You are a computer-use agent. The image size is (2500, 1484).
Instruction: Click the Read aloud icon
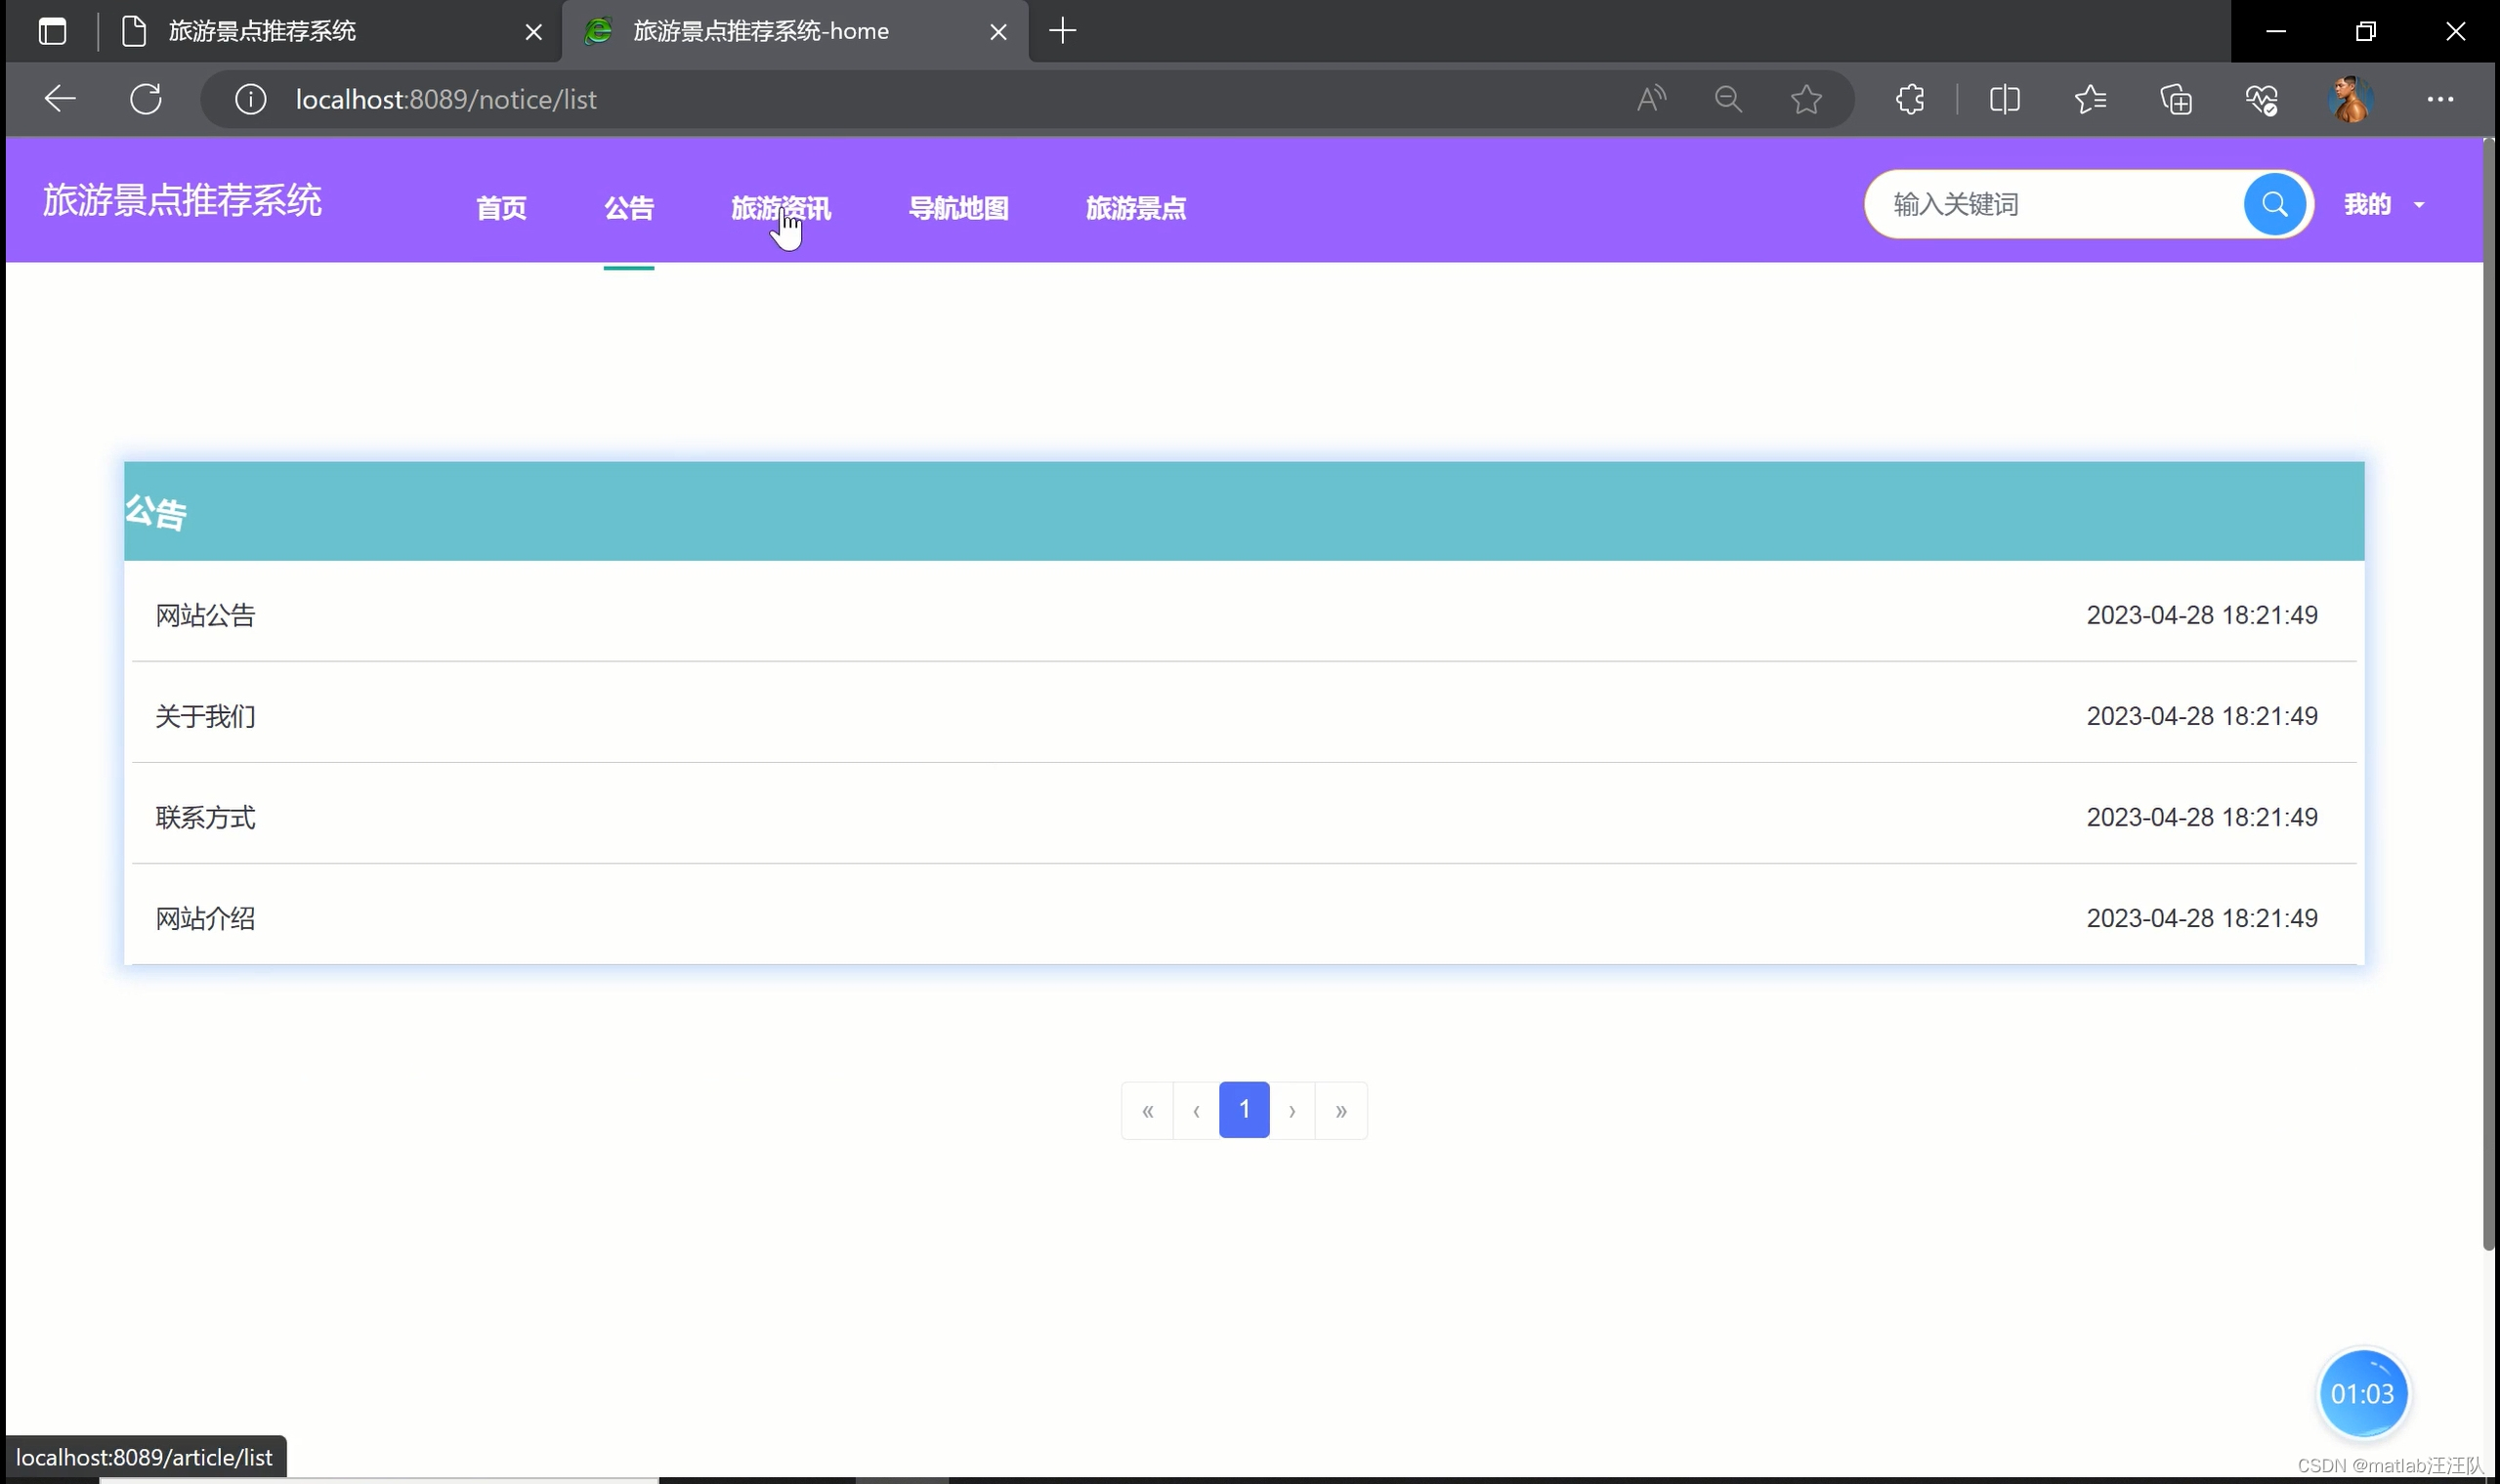pyautogui.click(x=1651, y=99)
